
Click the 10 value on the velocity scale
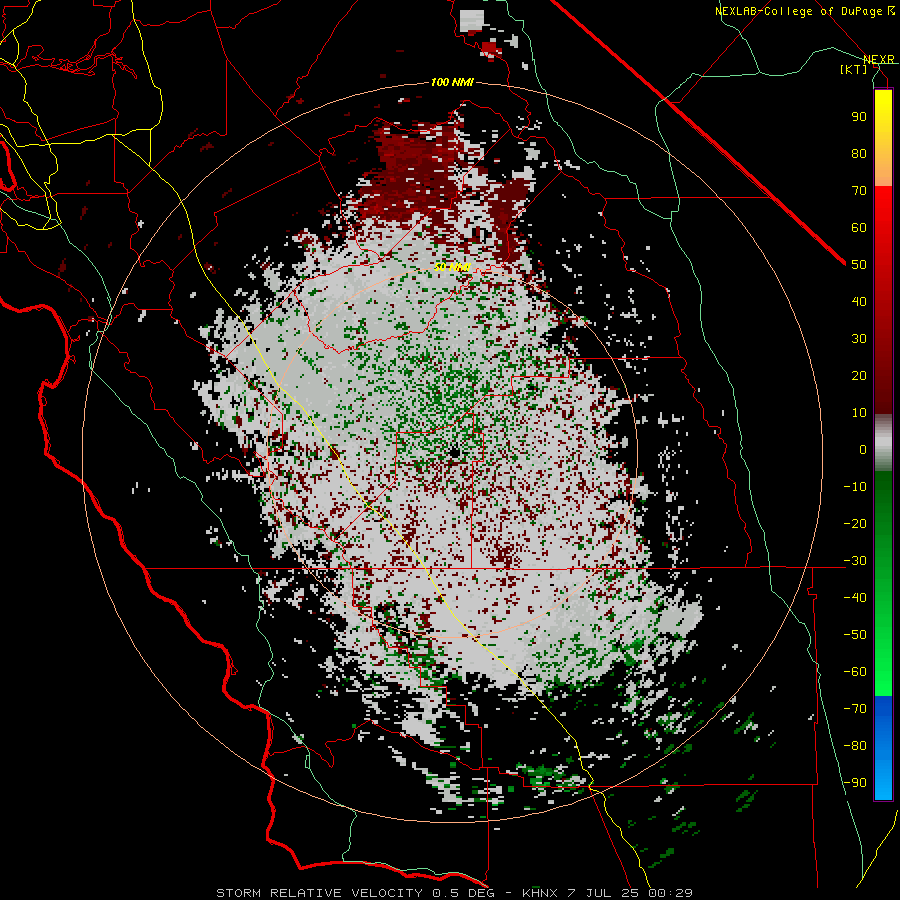click(x=859, y=413)
